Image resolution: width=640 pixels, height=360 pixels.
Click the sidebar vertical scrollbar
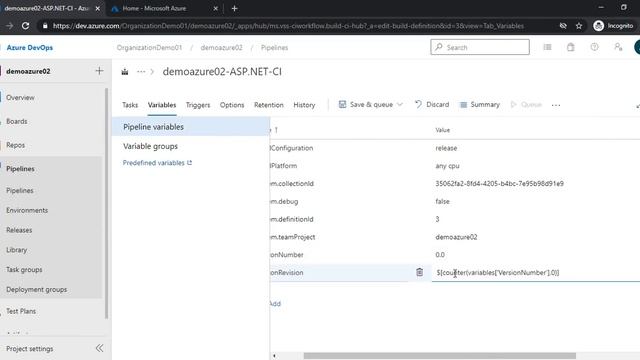point(107,203)
